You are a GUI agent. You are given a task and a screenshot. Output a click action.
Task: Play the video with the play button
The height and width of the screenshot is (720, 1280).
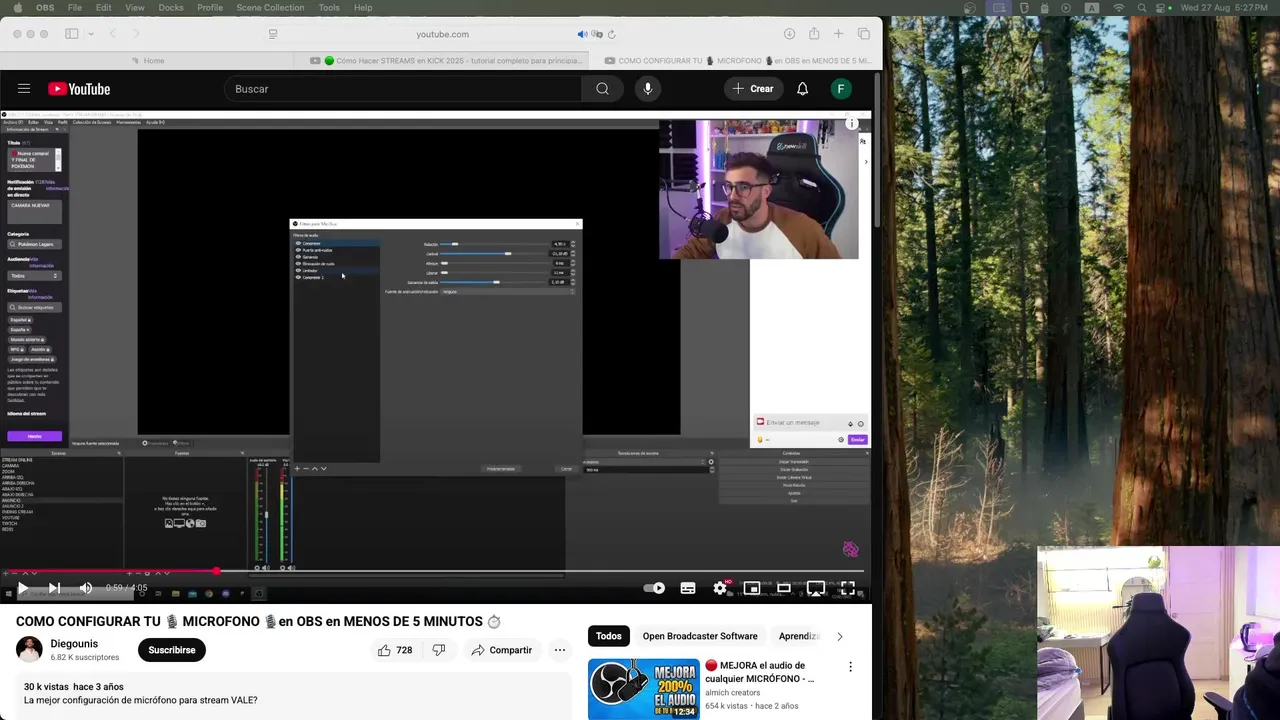point(23,588)
